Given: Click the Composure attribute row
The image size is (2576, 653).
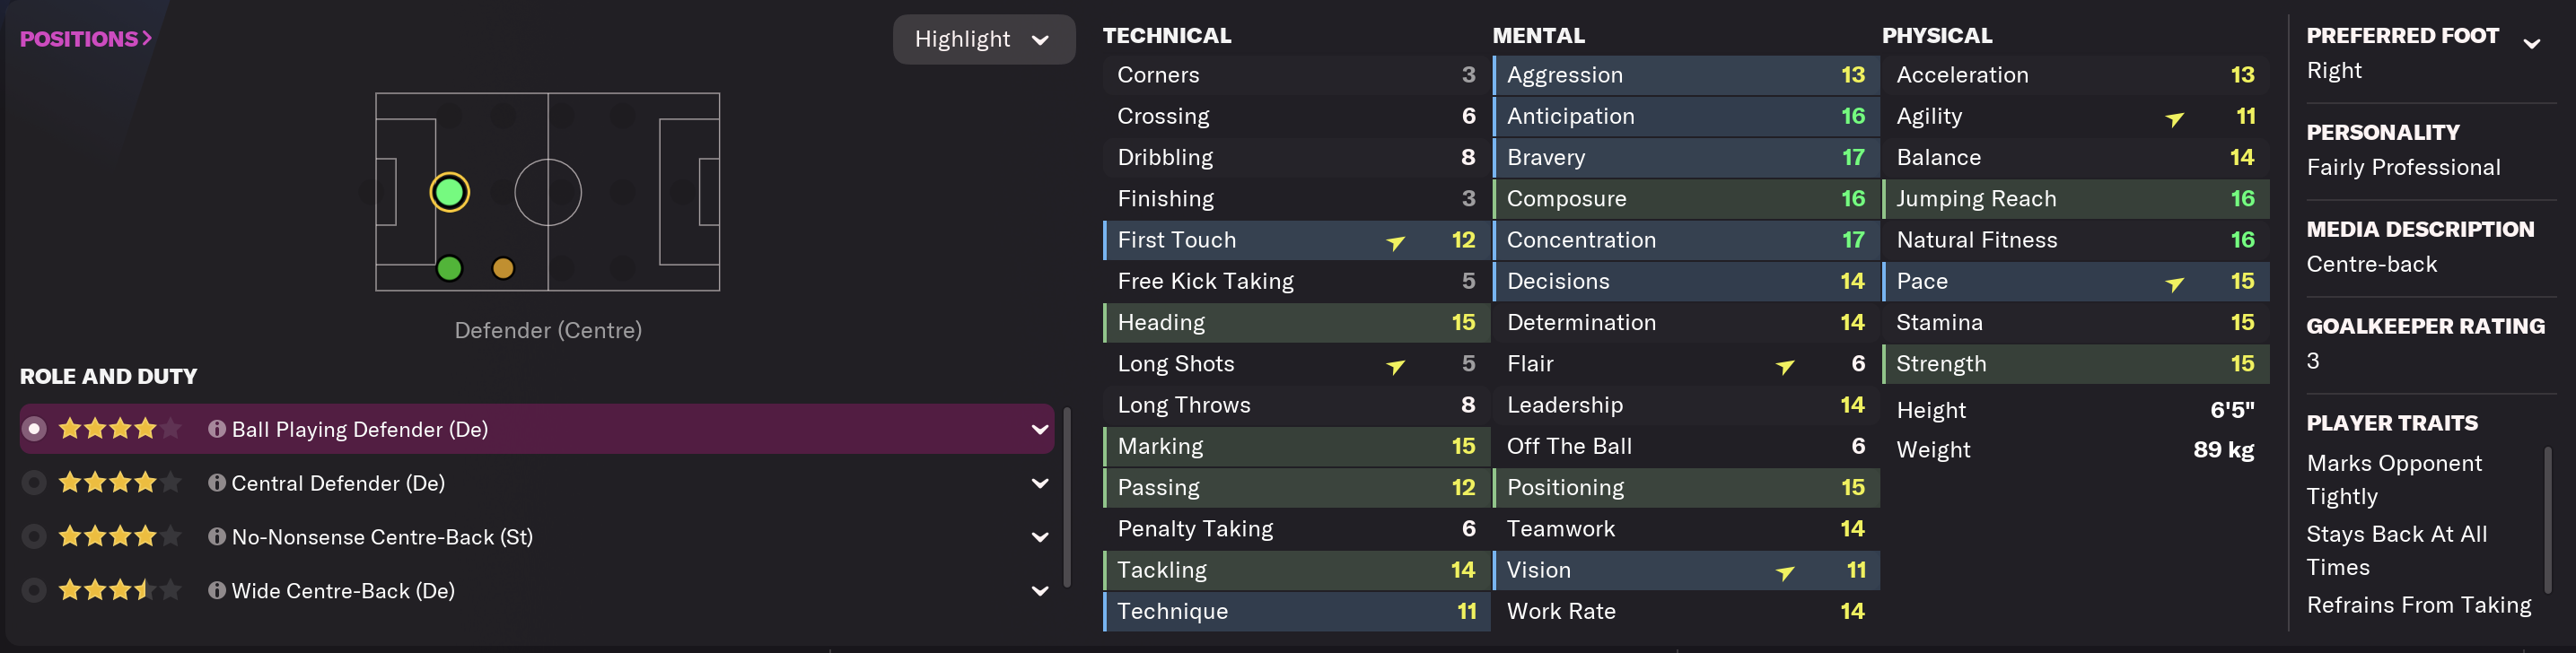Looking at the screenshot, I should [1685, 199].
